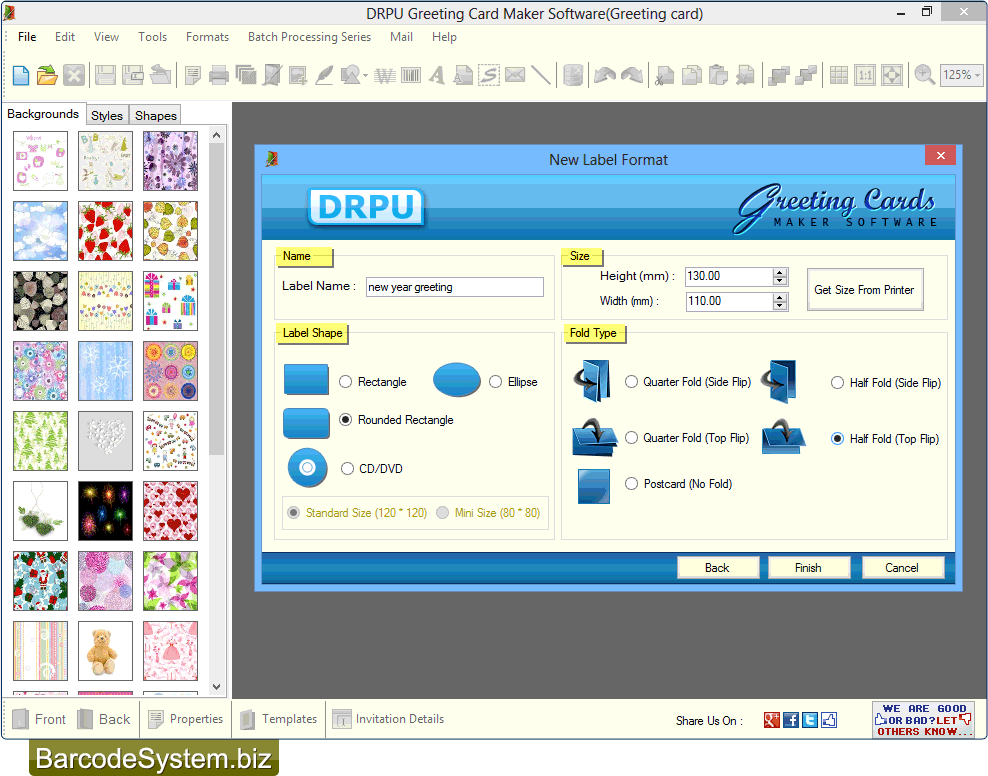Click the barcode tool icon
988x776 pixels.
click(411, 76)
